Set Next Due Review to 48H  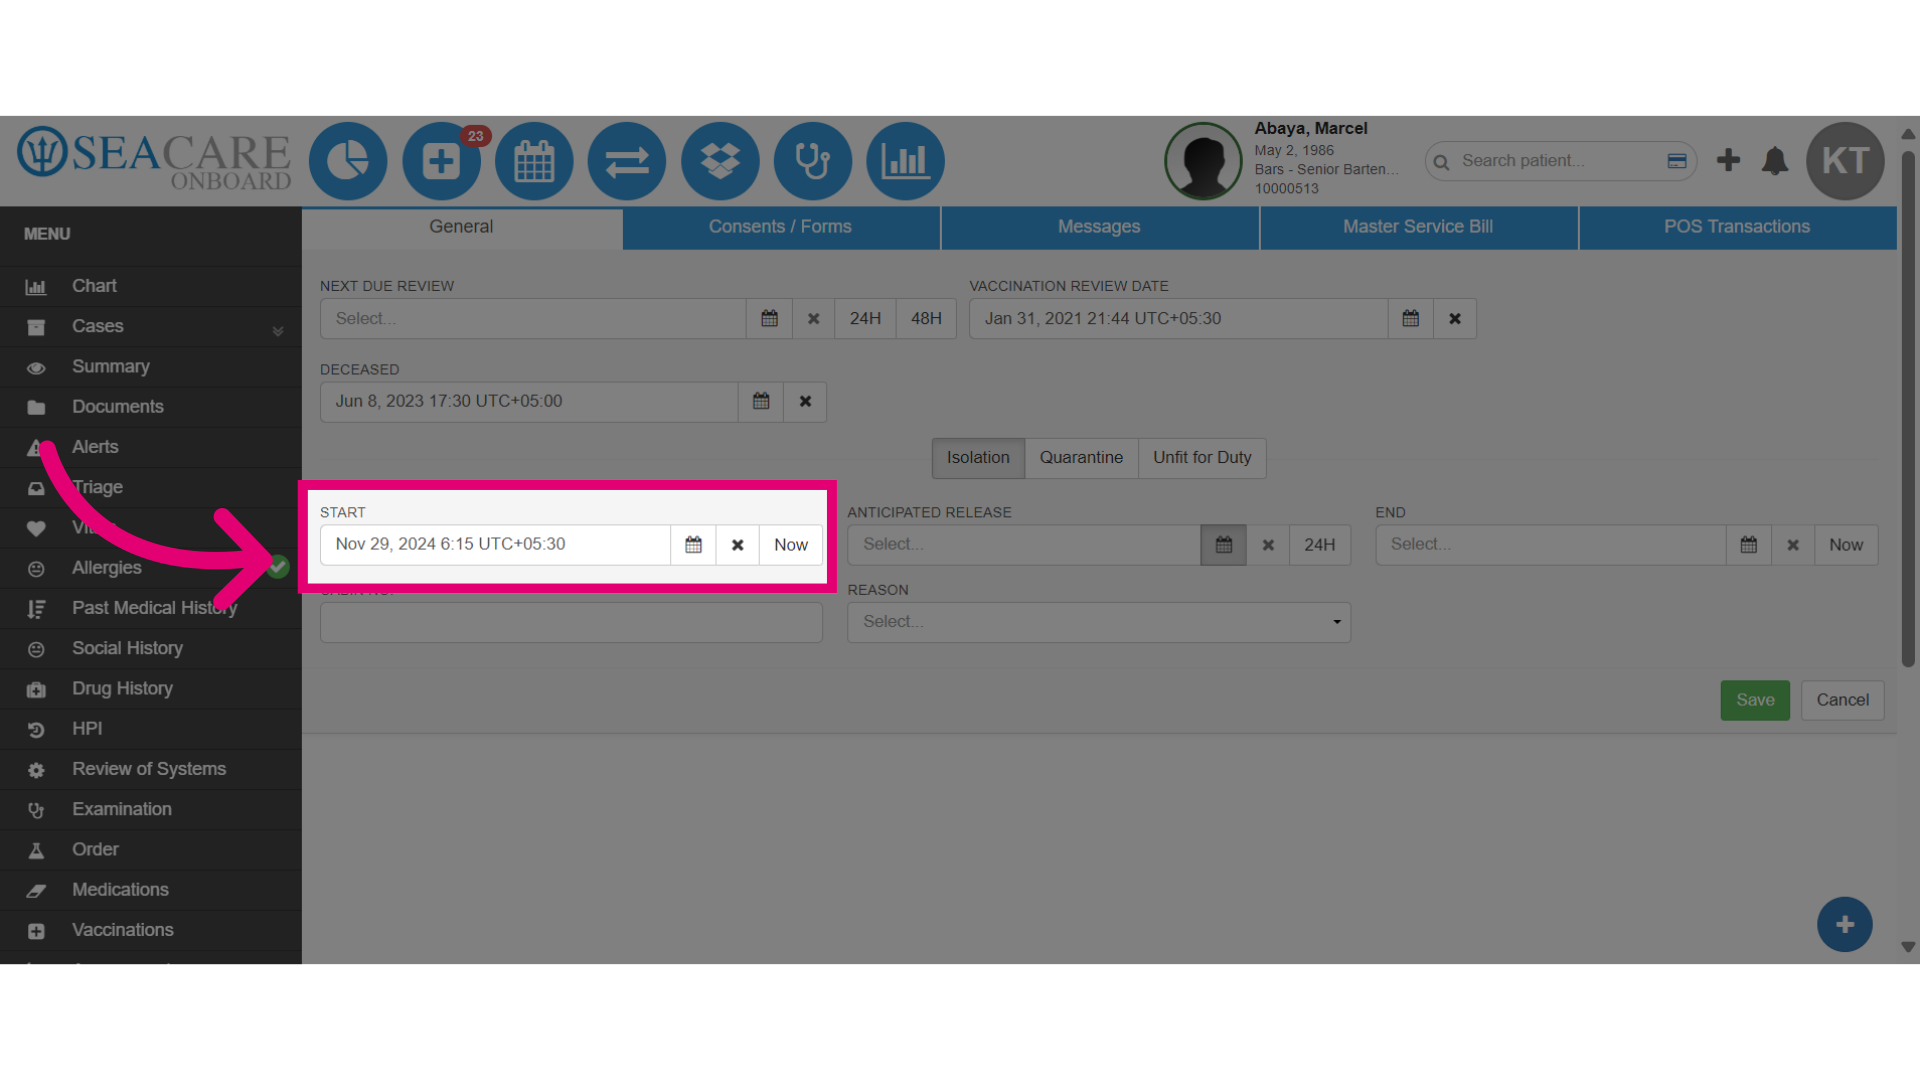[x=926, y=319]
